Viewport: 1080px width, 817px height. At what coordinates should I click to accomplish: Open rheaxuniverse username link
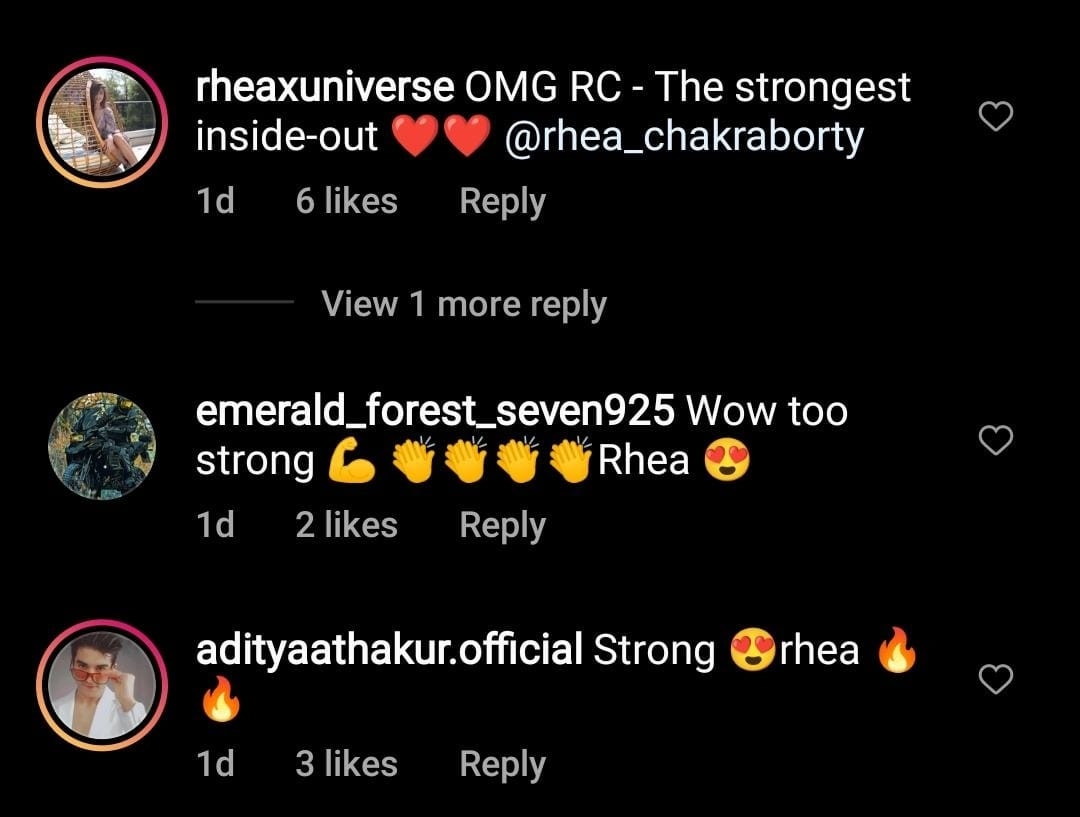324,87
